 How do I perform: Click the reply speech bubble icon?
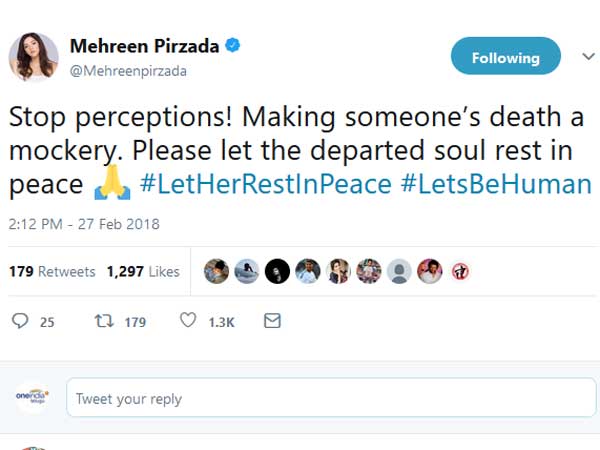pyautogui.click(x=20, y=321)
